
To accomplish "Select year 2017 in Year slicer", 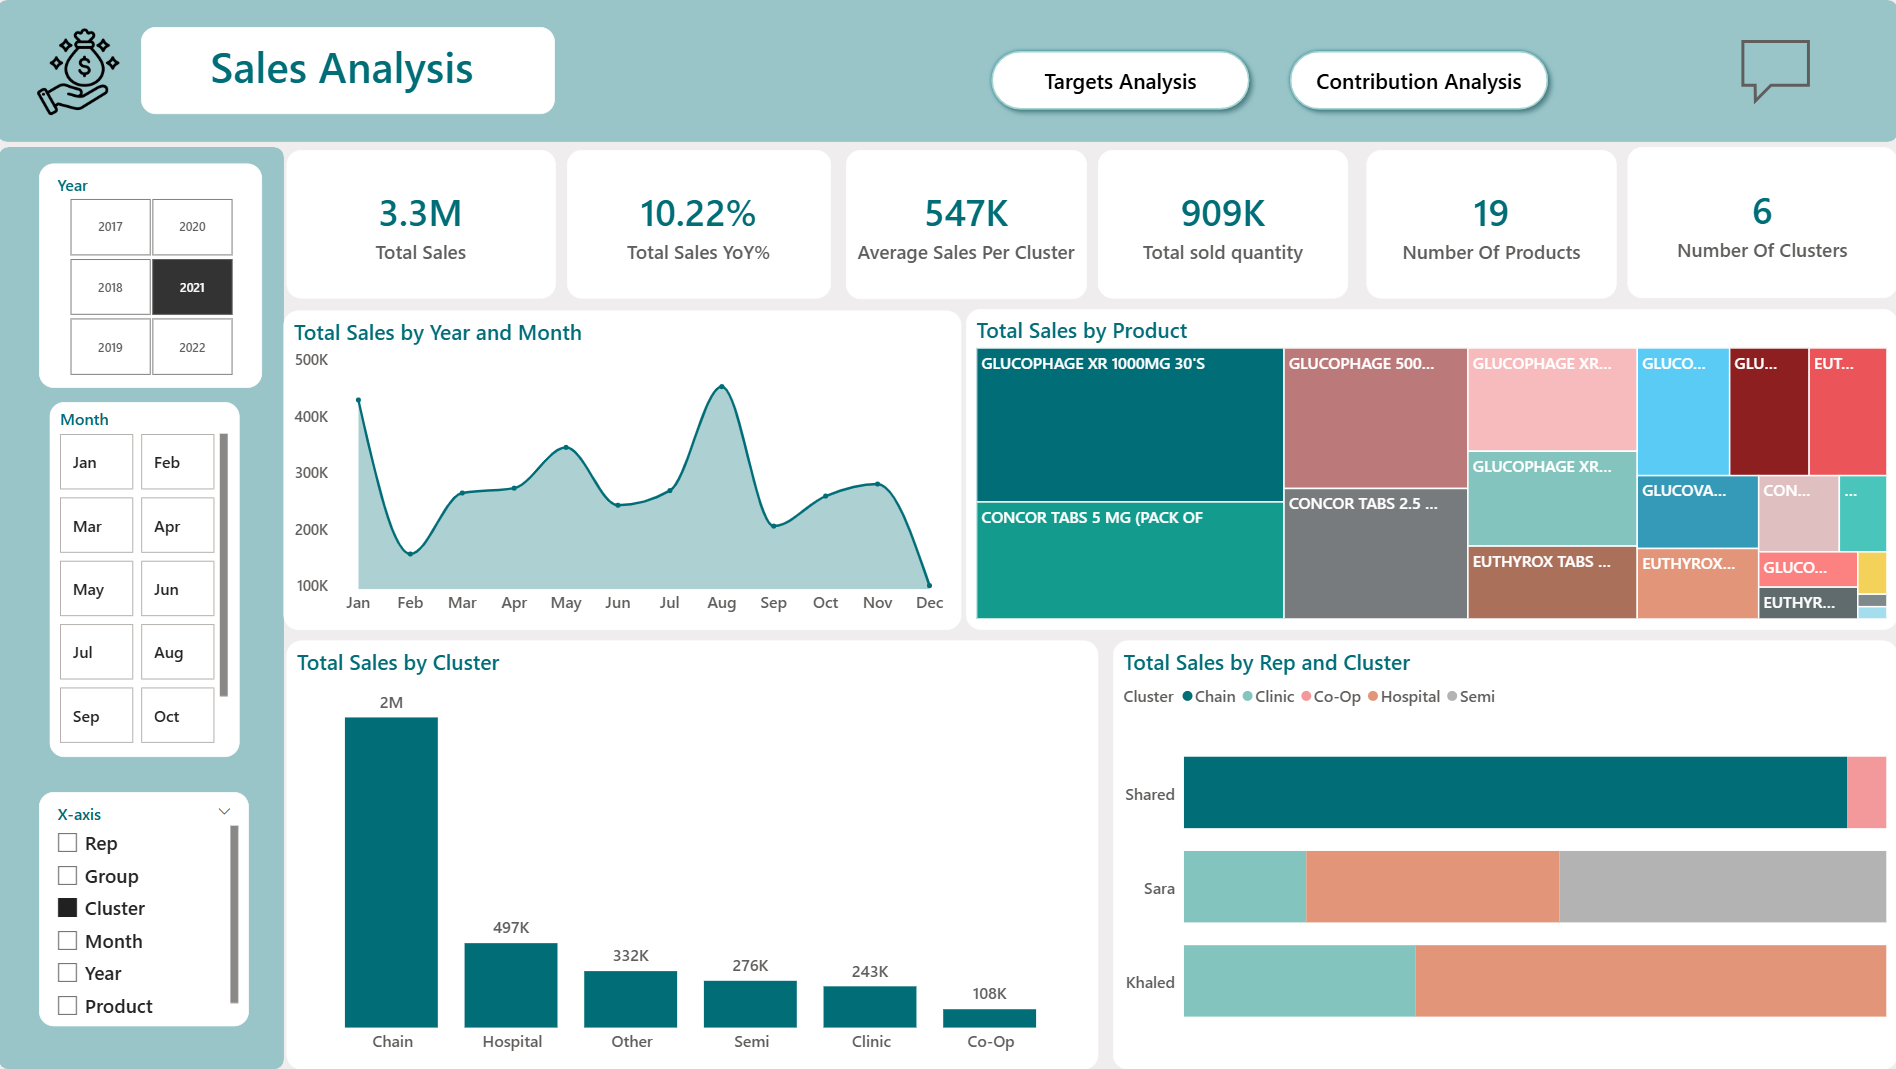I will point(110,227).
